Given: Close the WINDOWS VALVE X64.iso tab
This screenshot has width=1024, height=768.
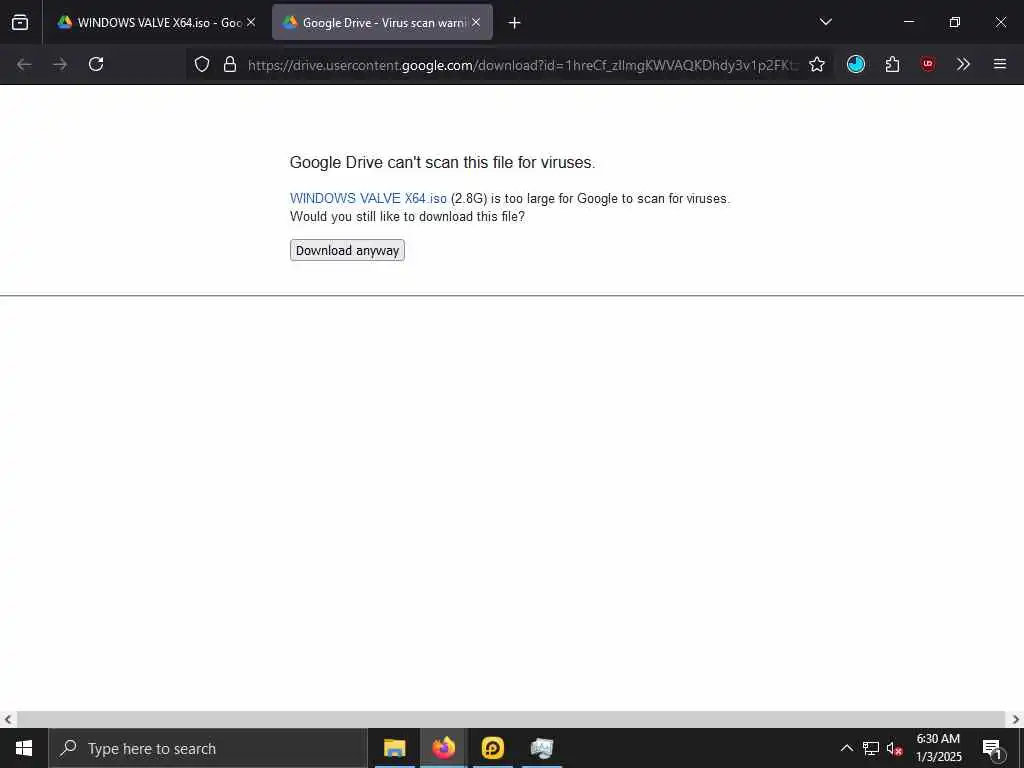Looking at the screenshot, I should 251,22.
